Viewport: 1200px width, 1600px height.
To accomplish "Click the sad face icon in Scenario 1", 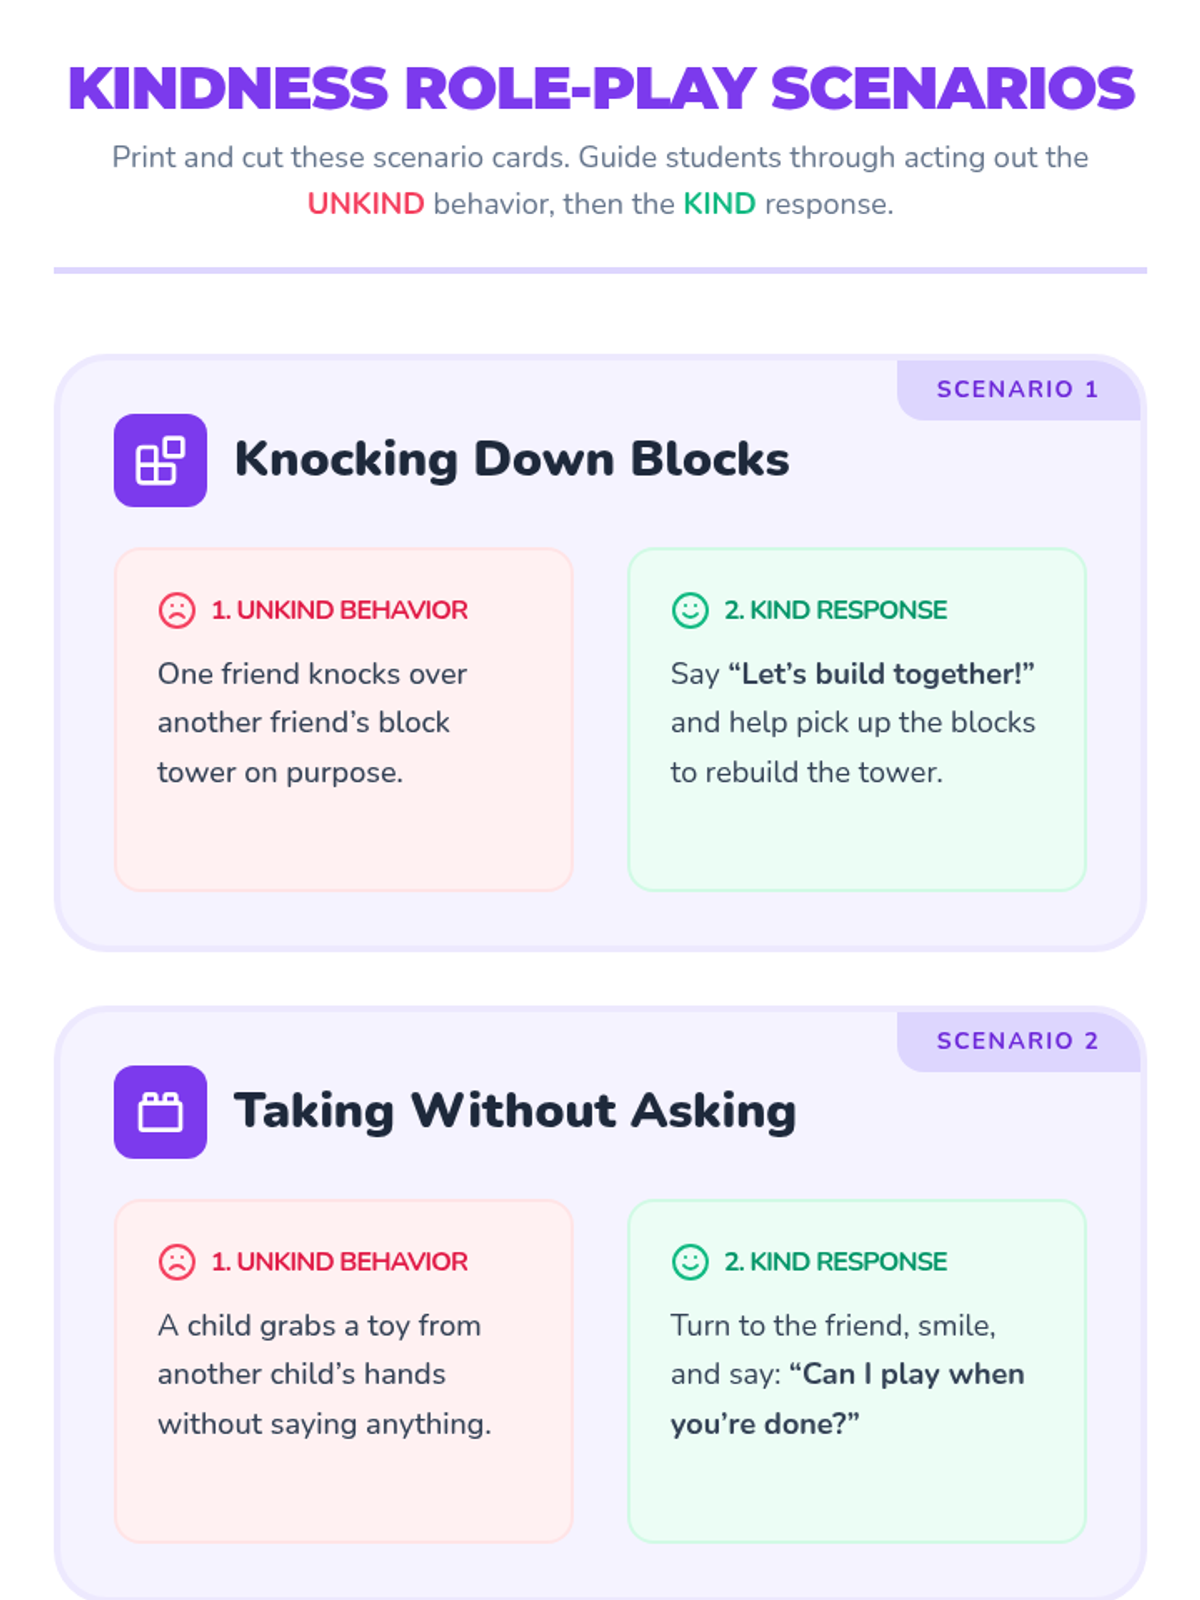I will pos(177,610).
